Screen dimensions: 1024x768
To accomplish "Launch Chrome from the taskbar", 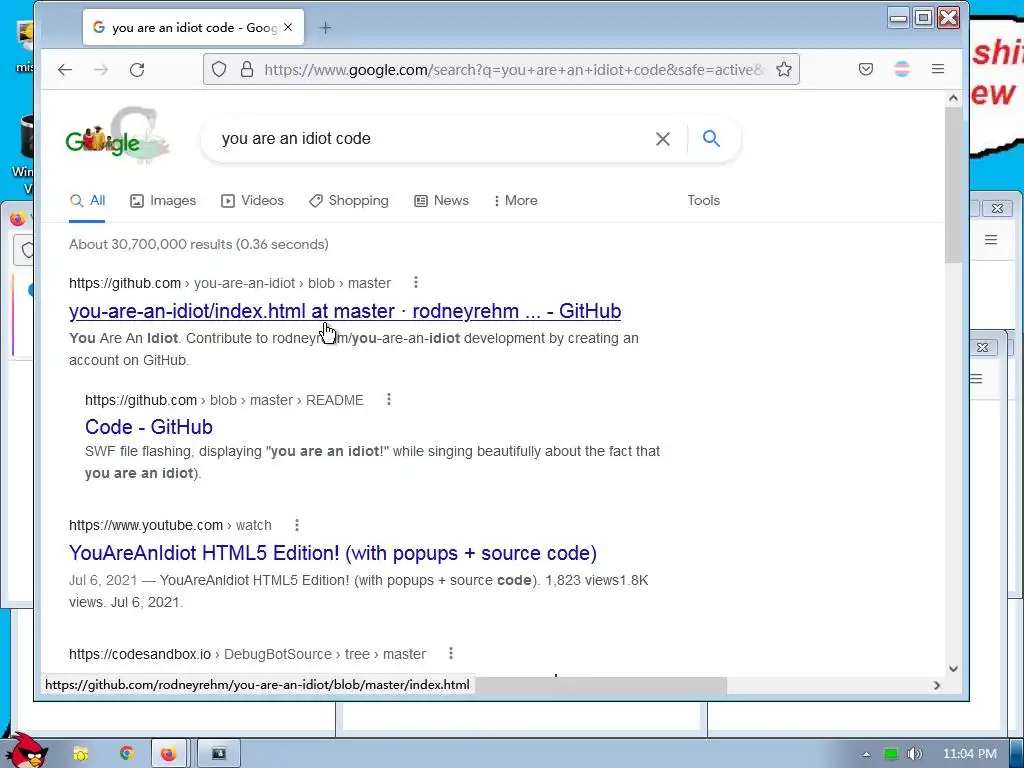I will (126, 754).
